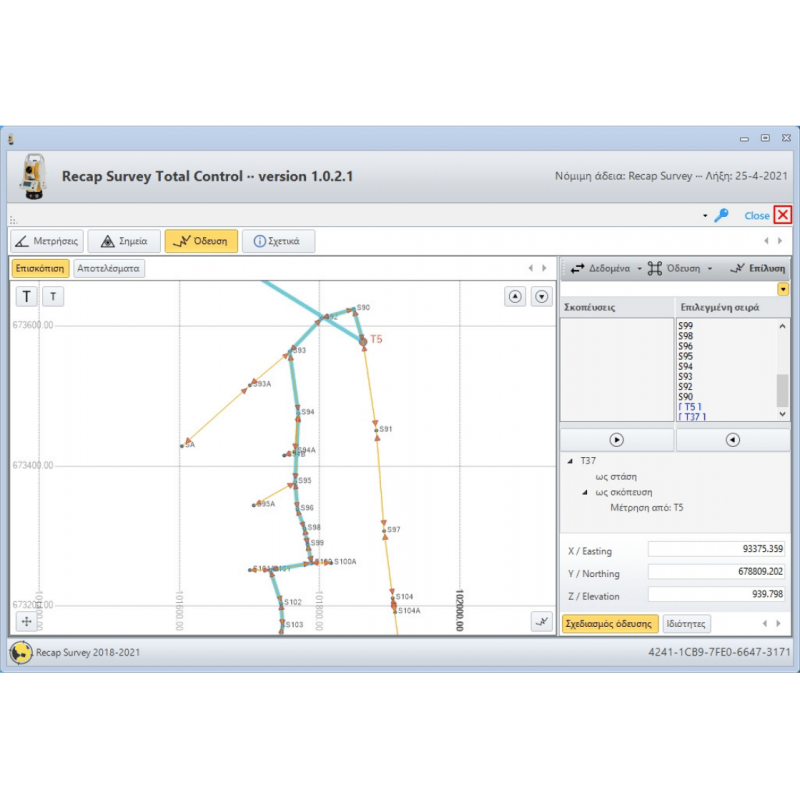Switch to the Αποτελέσματα sub-tab
800x800 pixels.
pos(109,268)
